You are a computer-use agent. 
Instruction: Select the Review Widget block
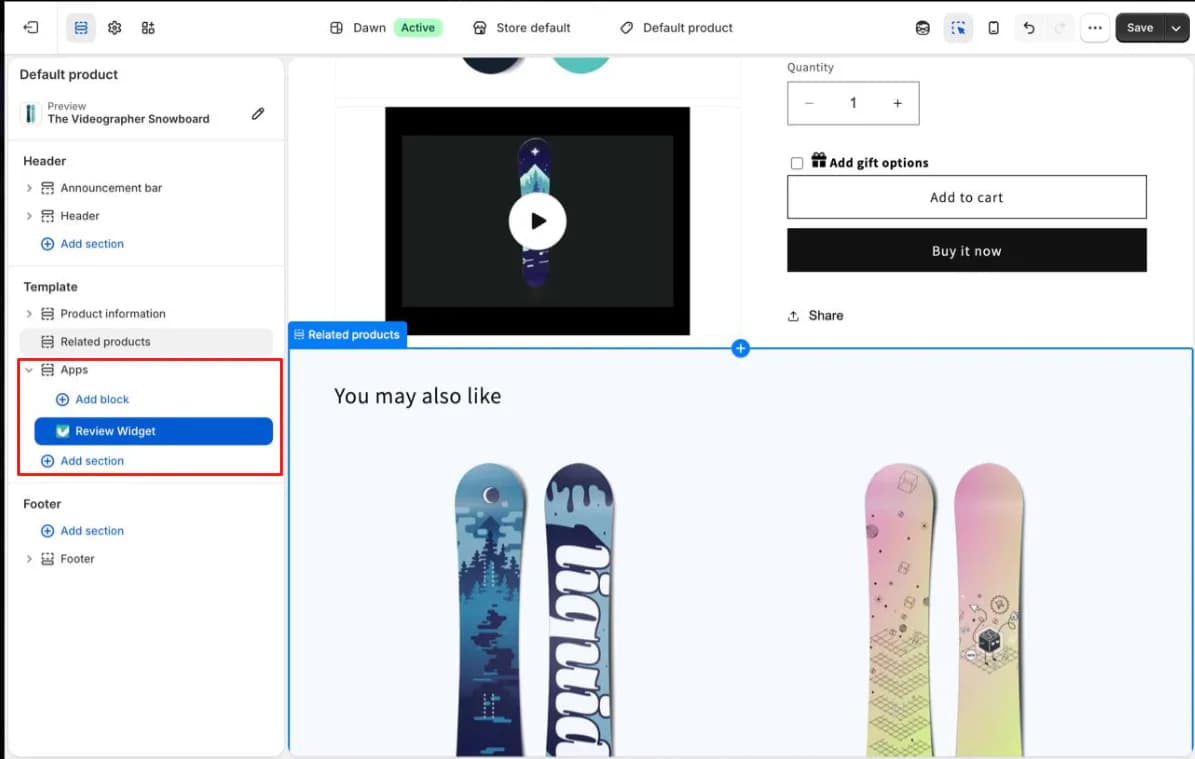[x=153, y=431]
